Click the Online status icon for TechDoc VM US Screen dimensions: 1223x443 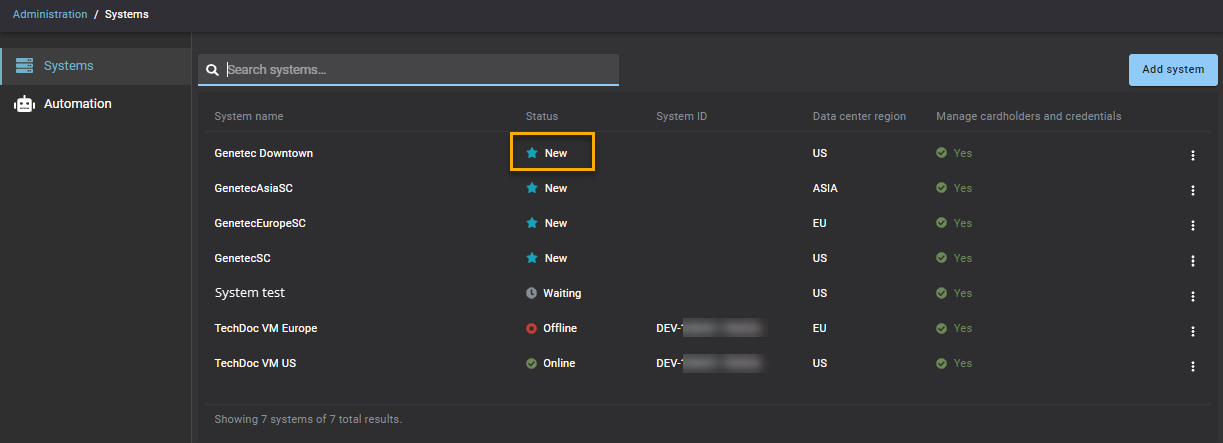point(532,363)
